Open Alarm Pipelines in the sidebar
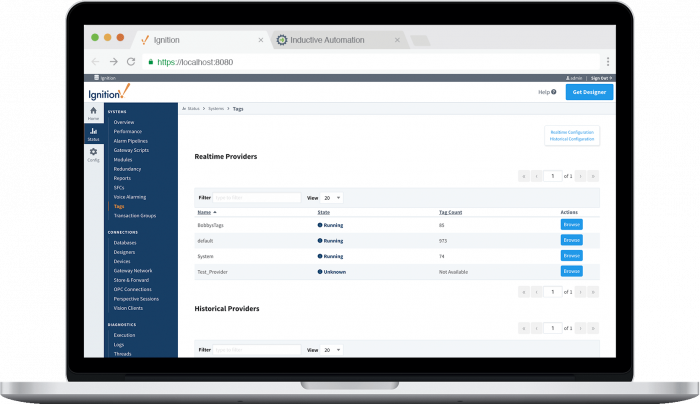 point(130,141)
